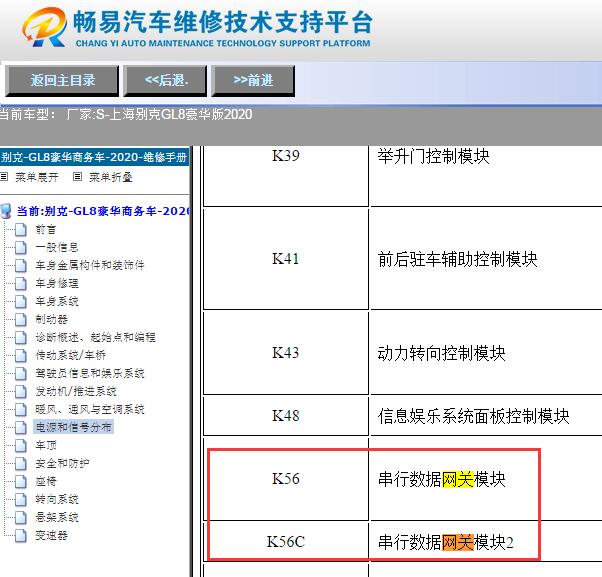The image size is (602, 577).
Task: Click the page icon beside 座椅
Action: [21, 481]
